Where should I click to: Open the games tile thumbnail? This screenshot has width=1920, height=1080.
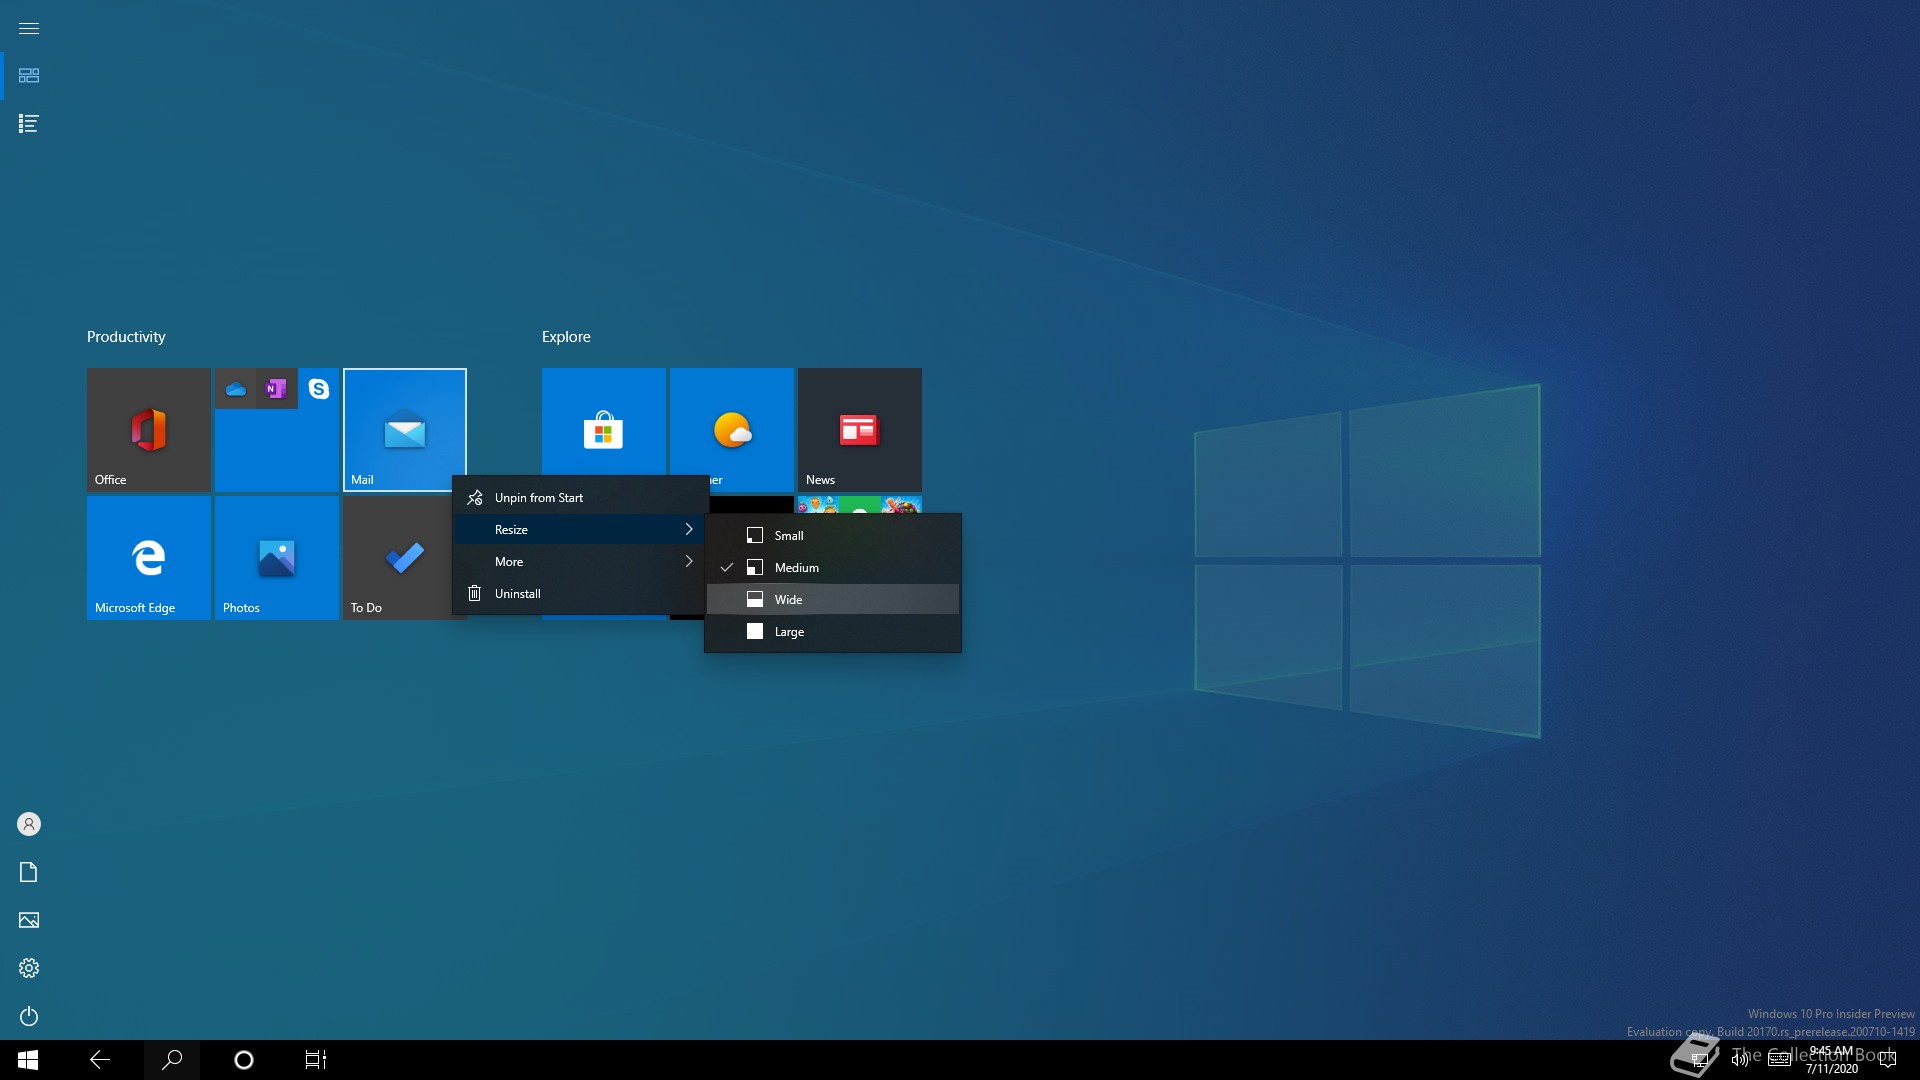[860, 504]
